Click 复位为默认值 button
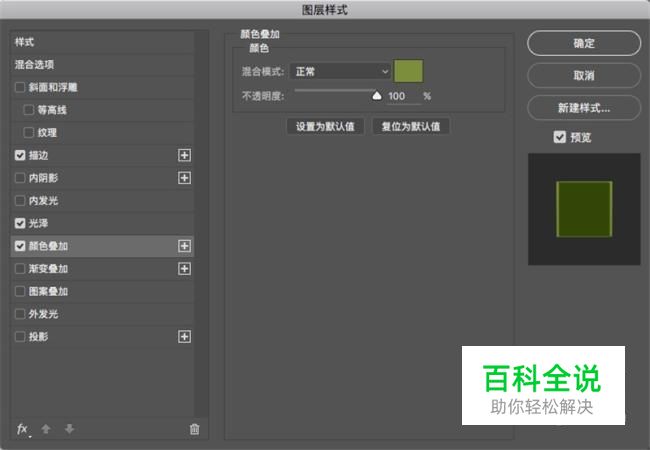 pyautogui.click(x=411, y=126)
